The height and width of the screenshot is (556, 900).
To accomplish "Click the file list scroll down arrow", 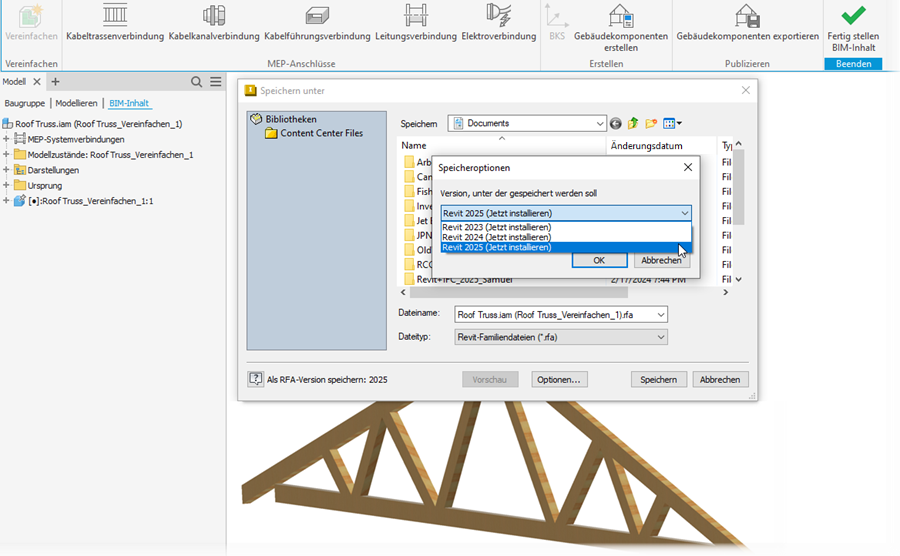I will (739, 279).
